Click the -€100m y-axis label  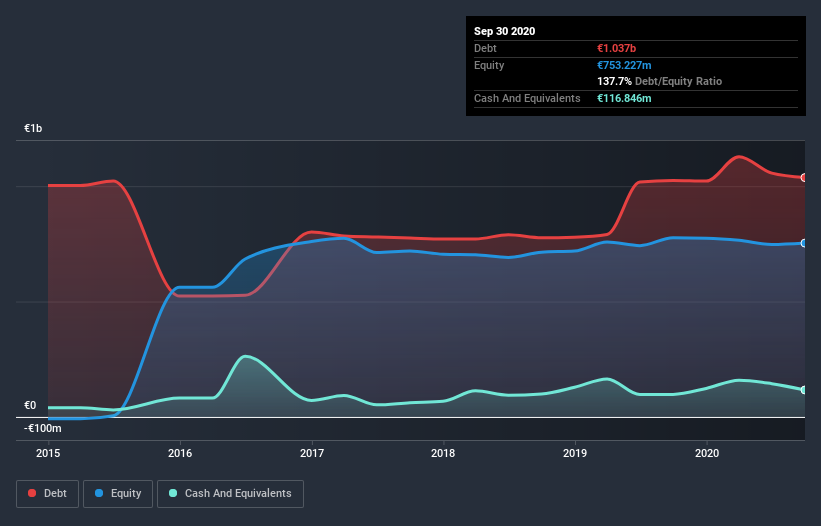pyautogui.click(x=43, y=429)
